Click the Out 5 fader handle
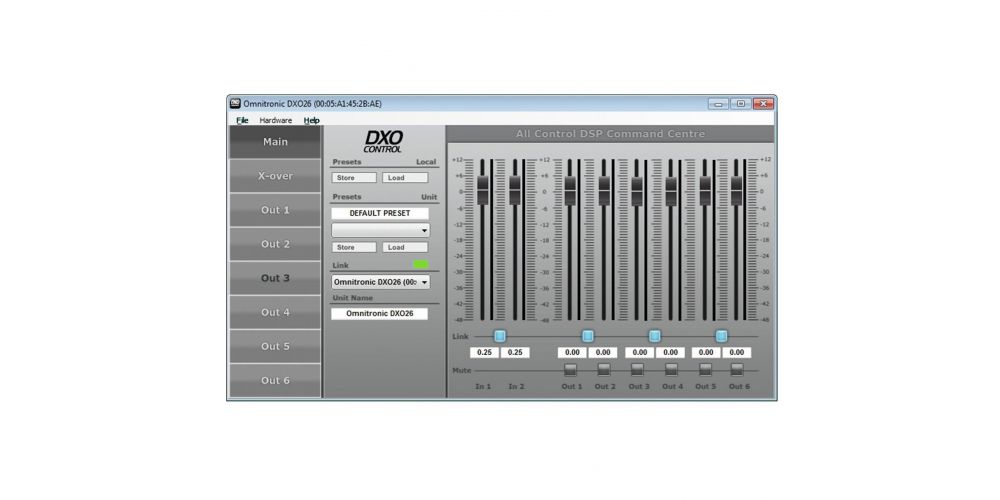Screen dimensions: 1000x500 (x=705, y=190)
